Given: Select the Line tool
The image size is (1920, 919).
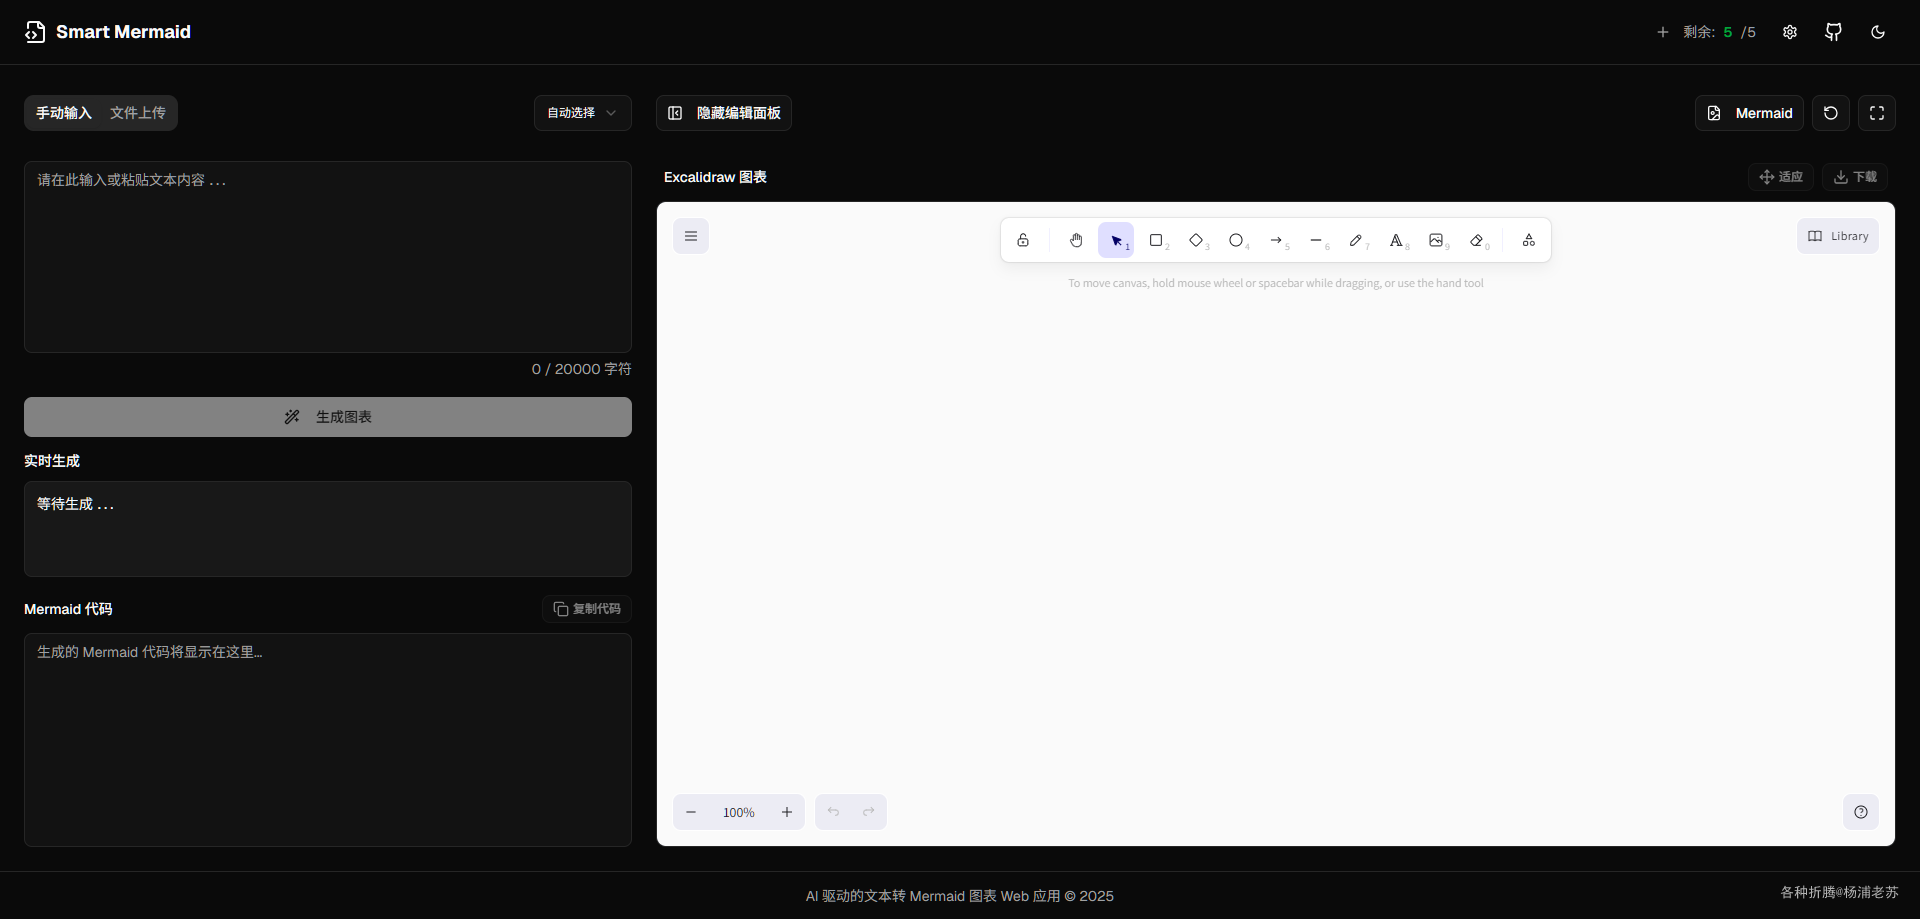Looking at the screenshot, I should pos(1316,240).
